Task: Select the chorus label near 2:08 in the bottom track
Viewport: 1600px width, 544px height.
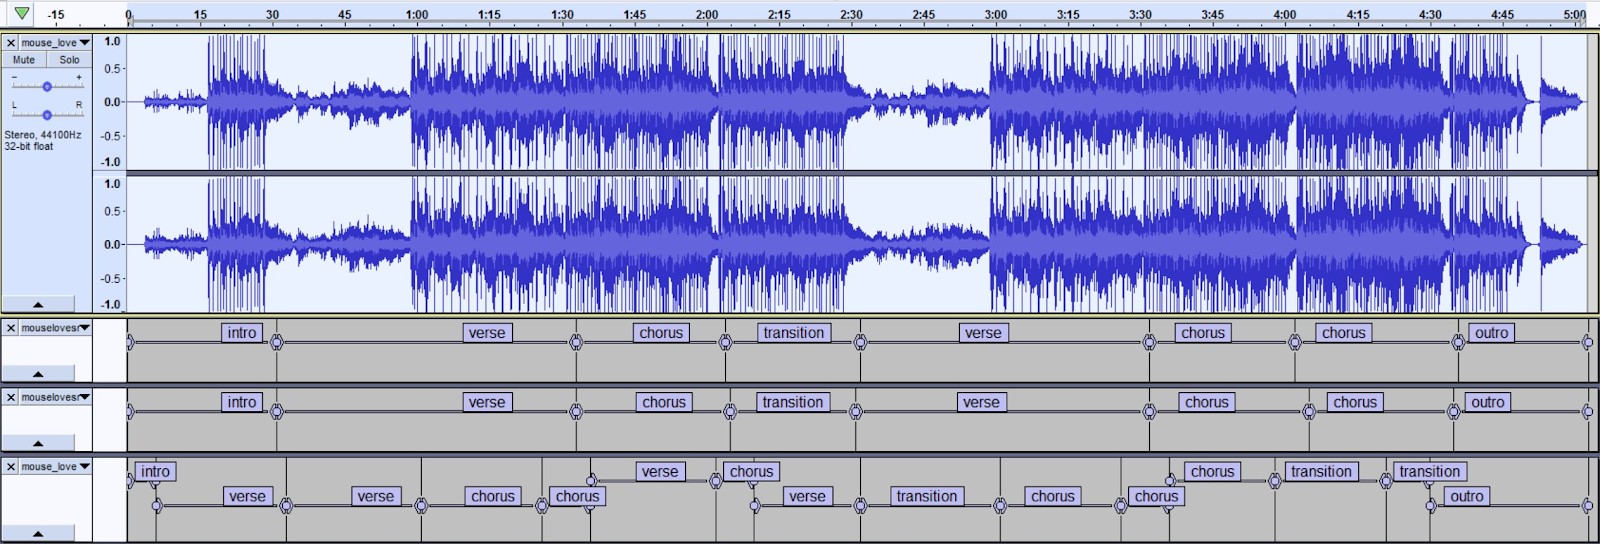Action: pyautogui.click(x=752, y=471)
